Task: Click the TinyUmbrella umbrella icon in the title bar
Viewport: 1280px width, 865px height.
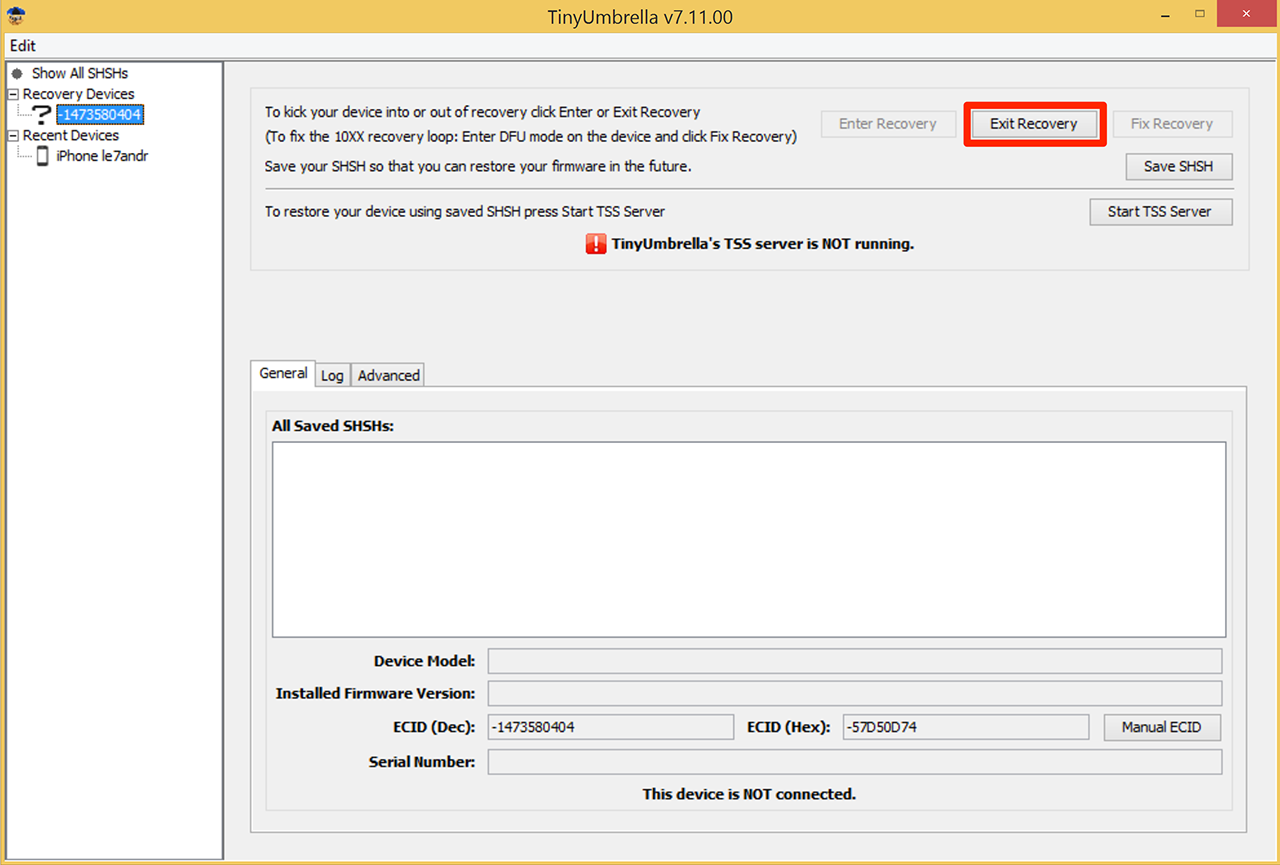Action: tap(15, 15)
